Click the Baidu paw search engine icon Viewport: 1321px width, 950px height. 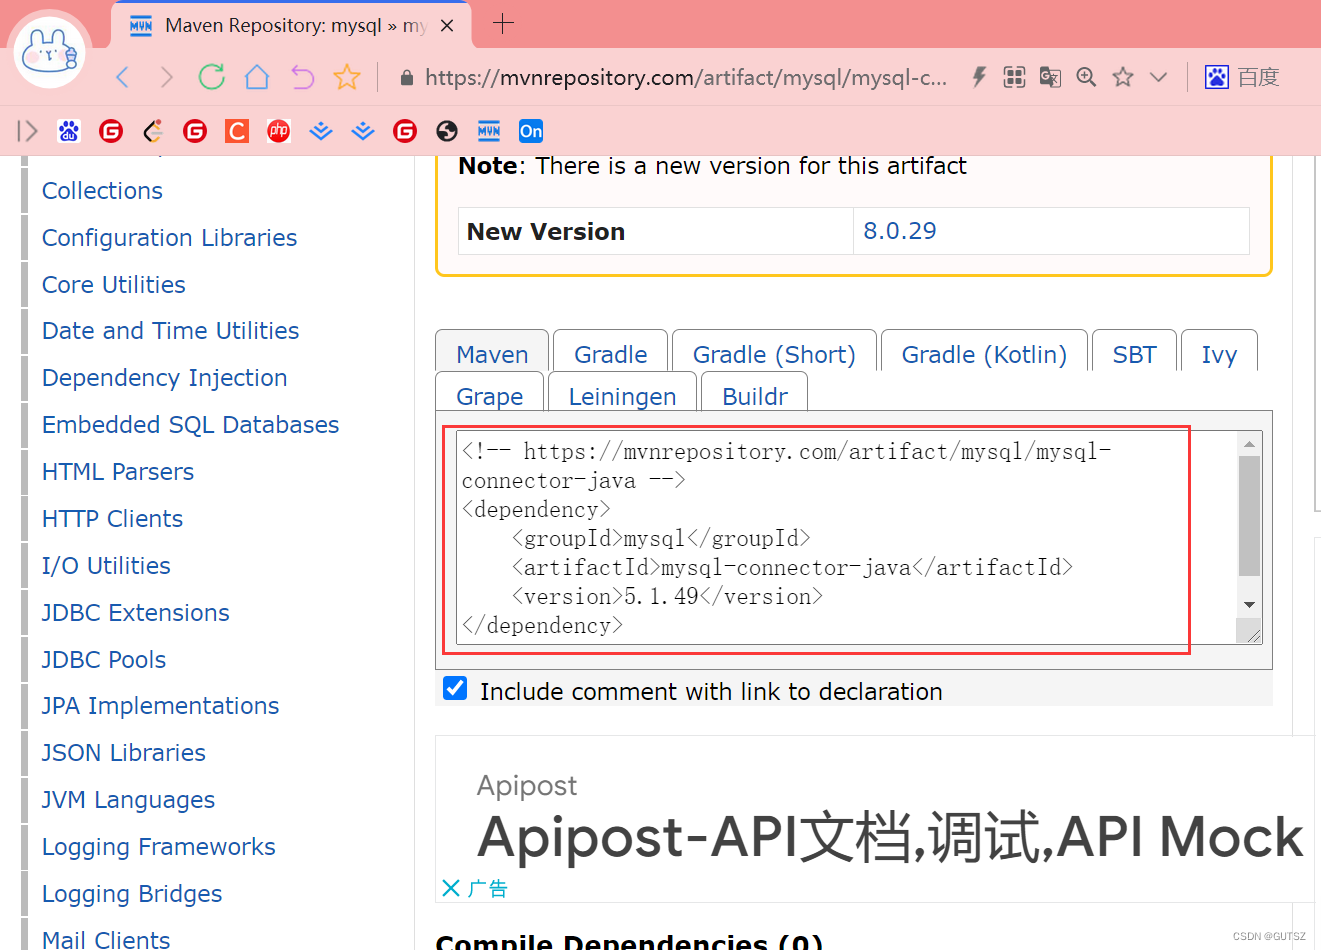[1216, 77]
